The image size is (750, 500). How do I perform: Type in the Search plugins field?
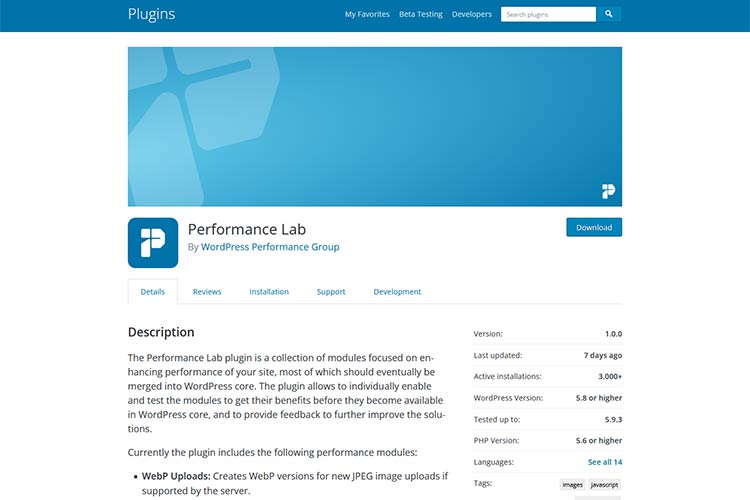[x=548, y=14]
